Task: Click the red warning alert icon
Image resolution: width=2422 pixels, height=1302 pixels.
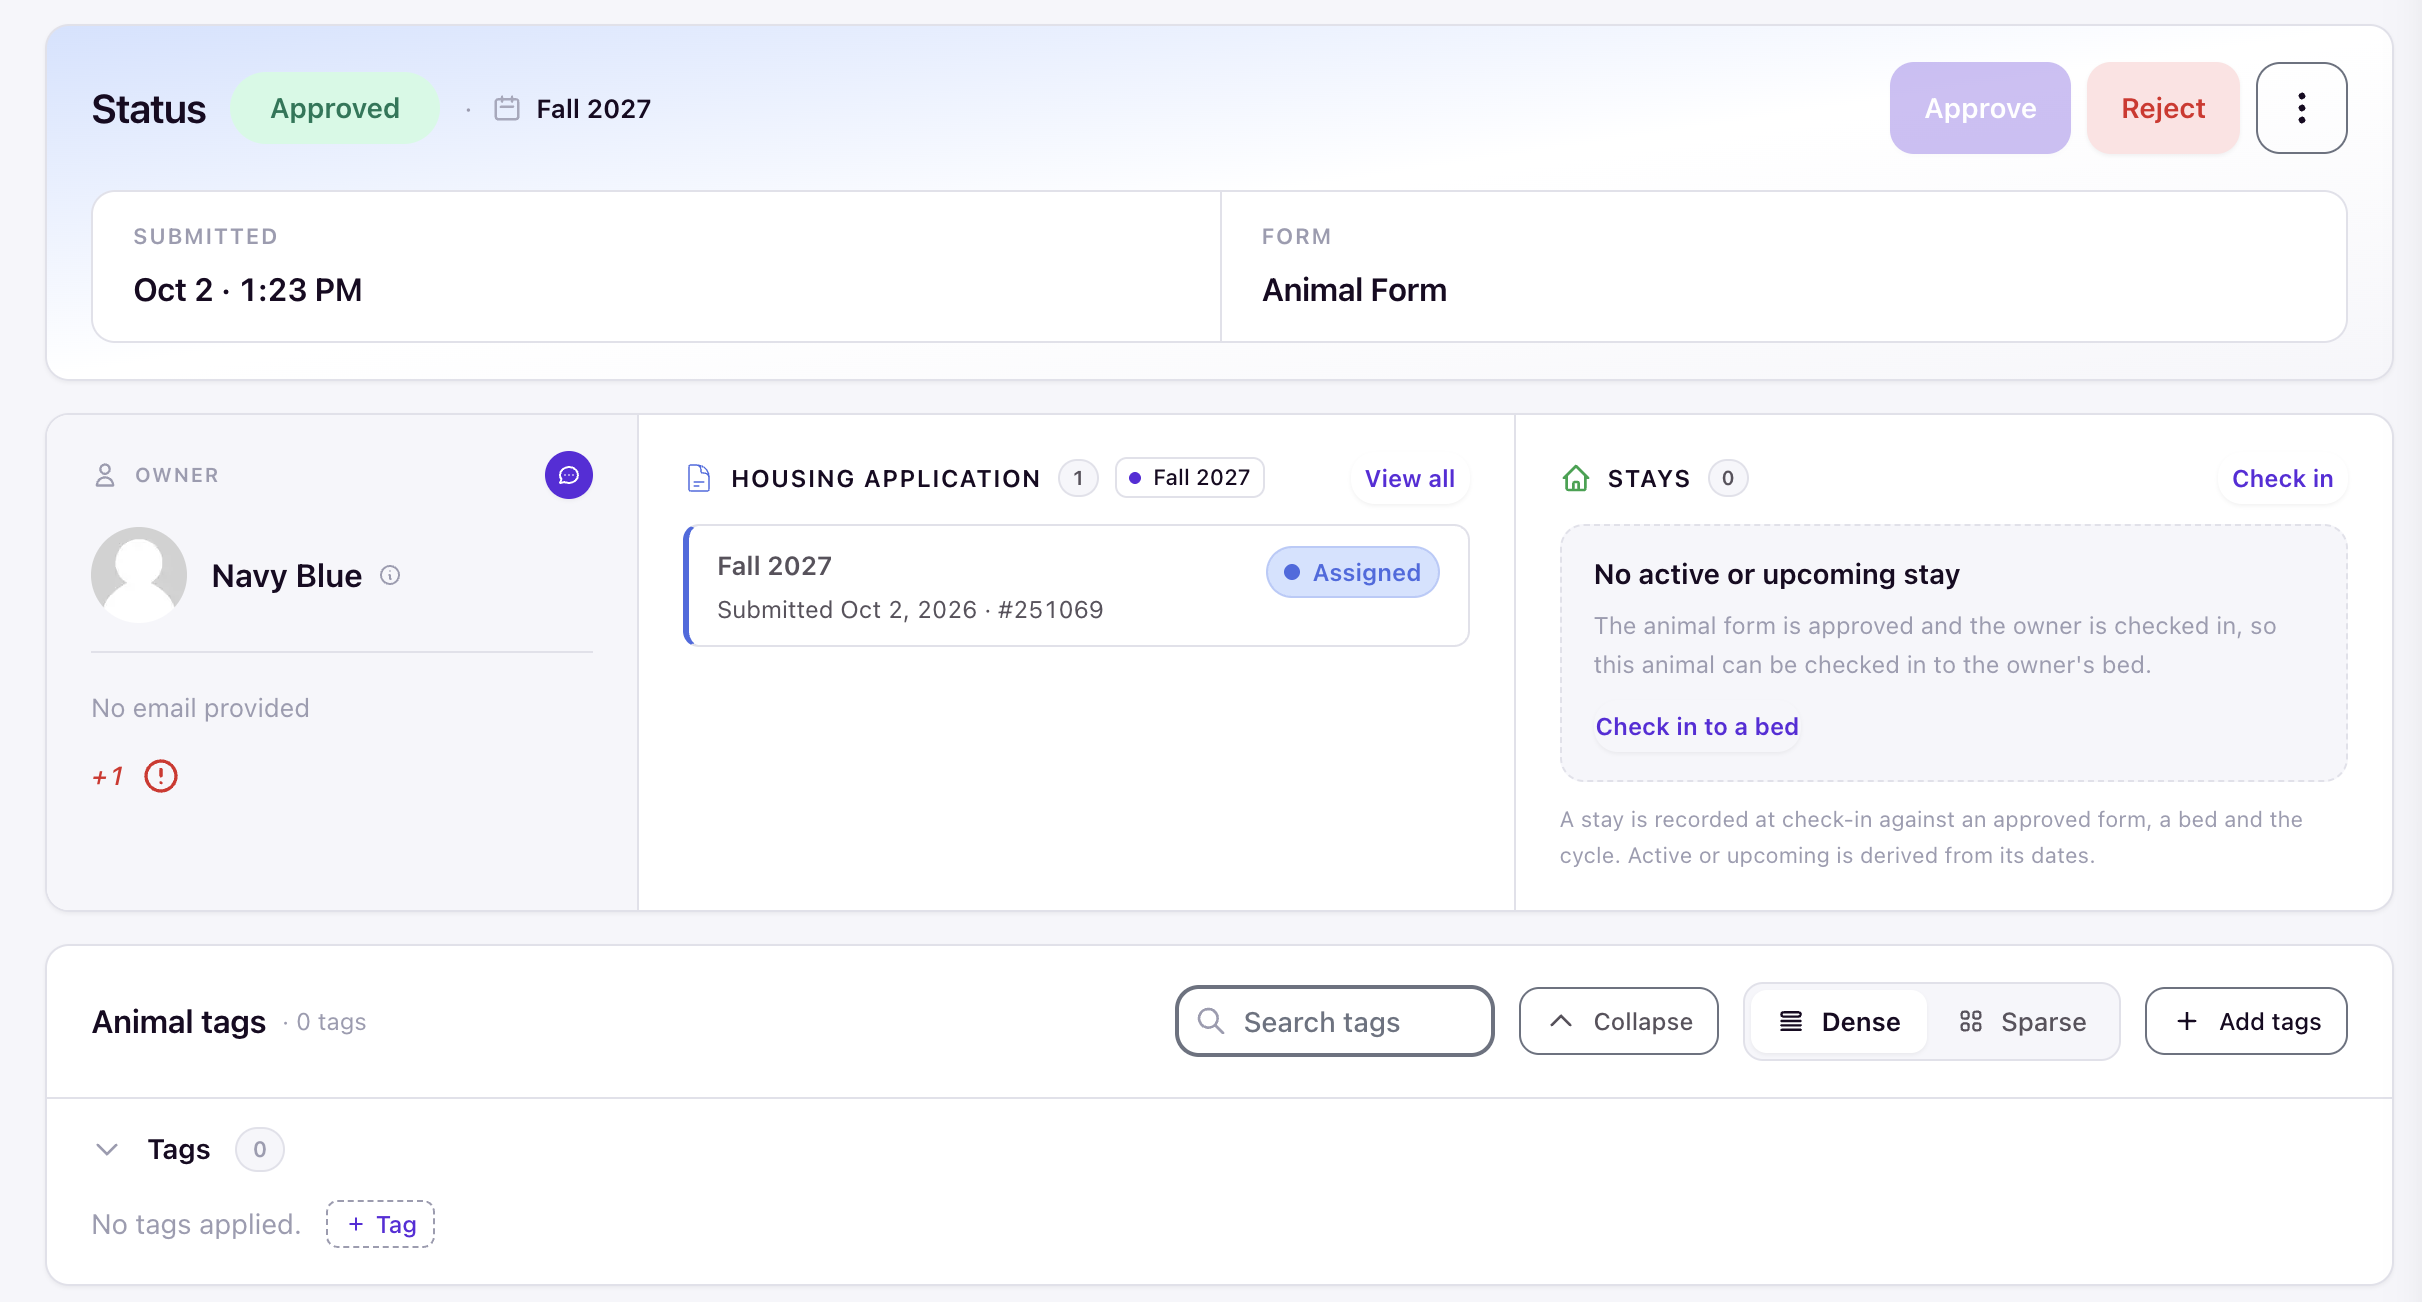Action: click(x=161, y=776)
